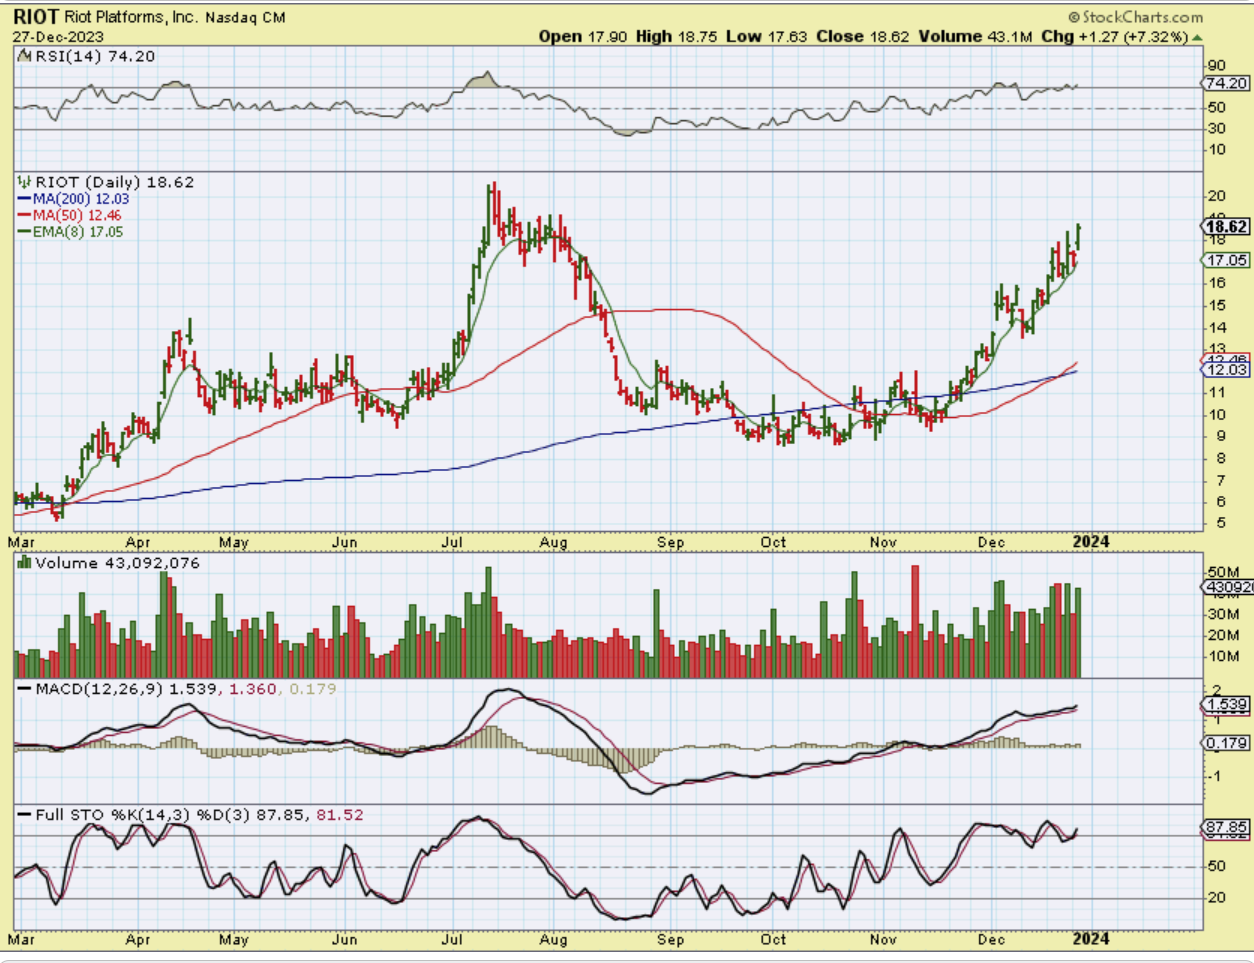Image resolution: width=1254 pixels, height=963 pixels.
Task: Click the green line marker beside EMA(8)
Action: point(25,232)
